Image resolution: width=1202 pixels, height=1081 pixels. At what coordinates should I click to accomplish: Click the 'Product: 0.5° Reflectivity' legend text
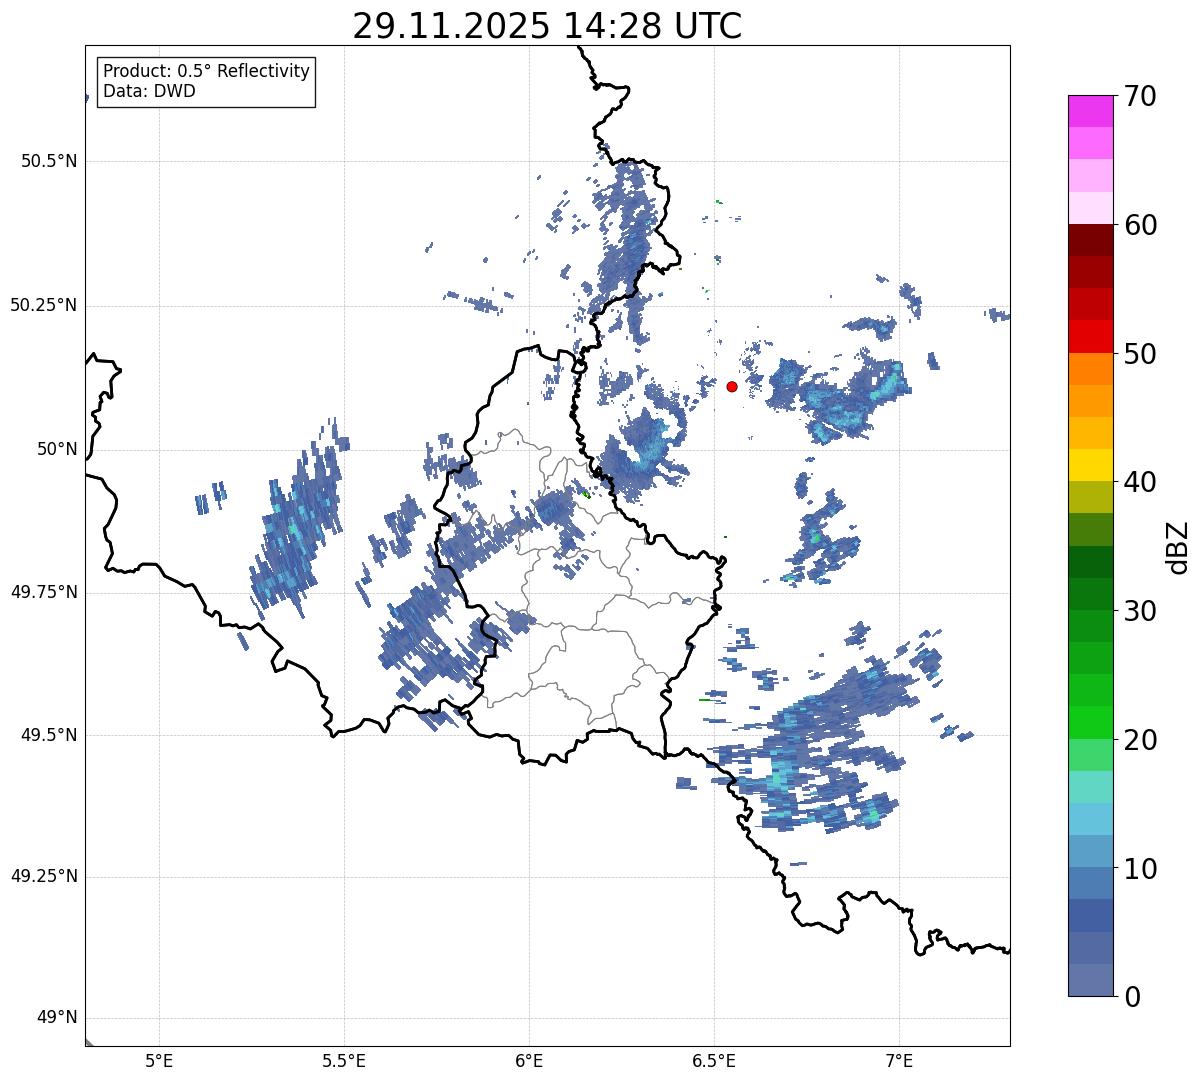[x=206, y=72]
